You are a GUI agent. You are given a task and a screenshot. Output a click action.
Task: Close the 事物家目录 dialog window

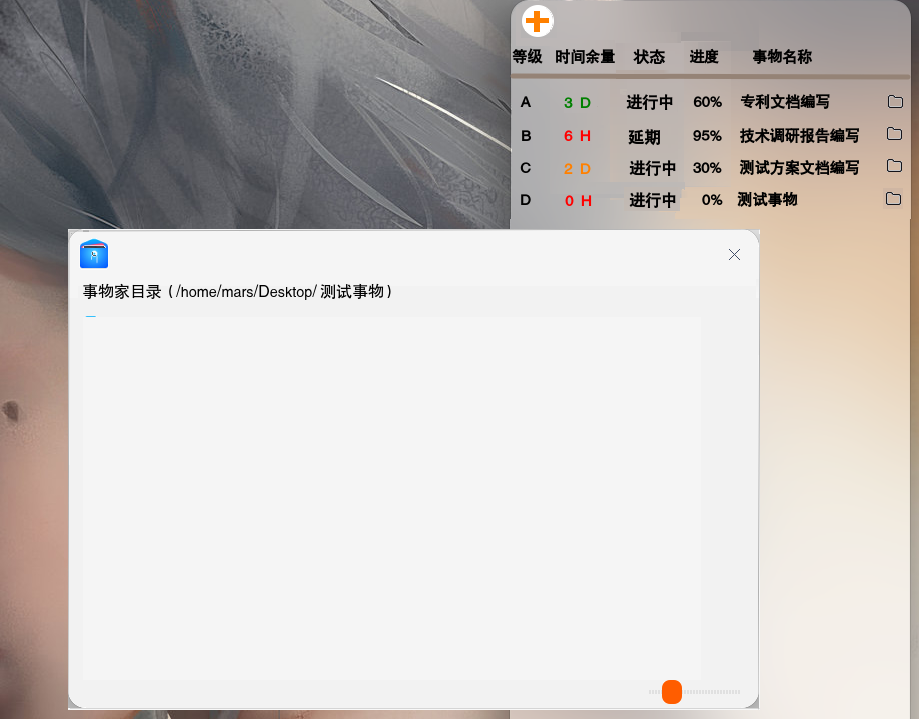pos(734,255)
